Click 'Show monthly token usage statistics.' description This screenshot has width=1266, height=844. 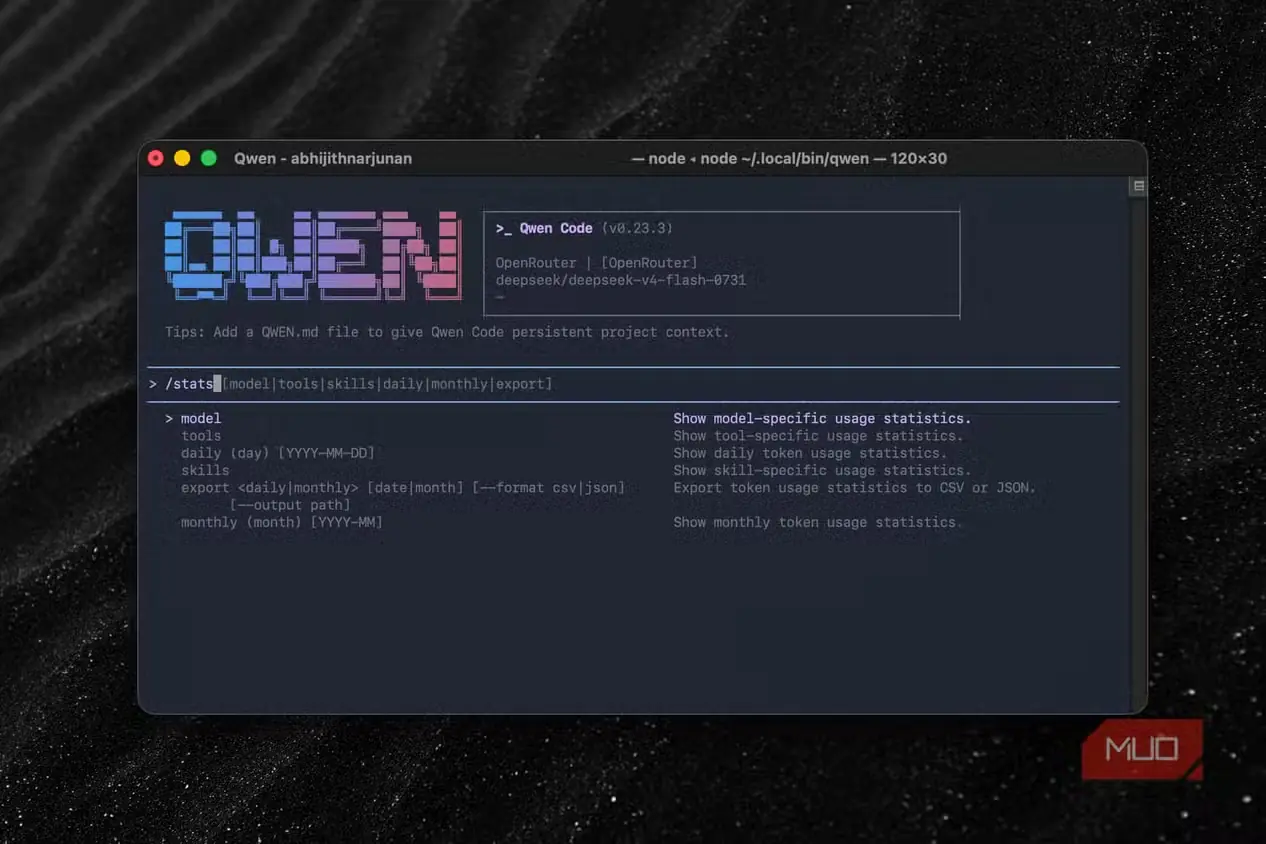(x=818, y=522)
